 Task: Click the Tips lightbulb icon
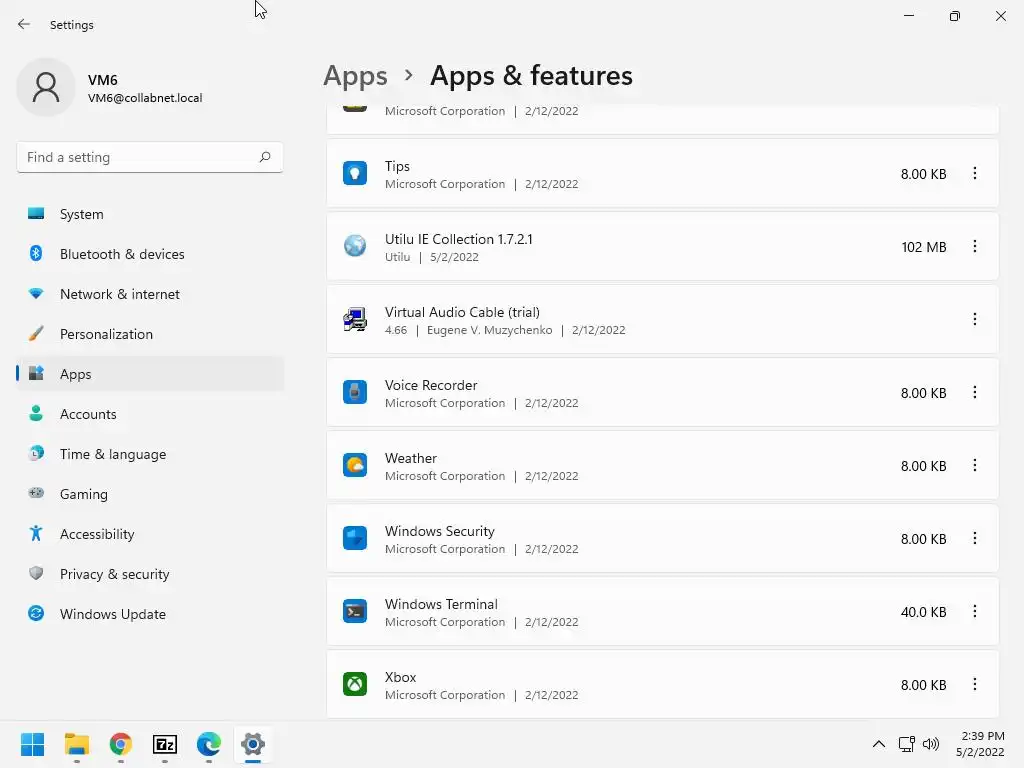coord(355,174)
